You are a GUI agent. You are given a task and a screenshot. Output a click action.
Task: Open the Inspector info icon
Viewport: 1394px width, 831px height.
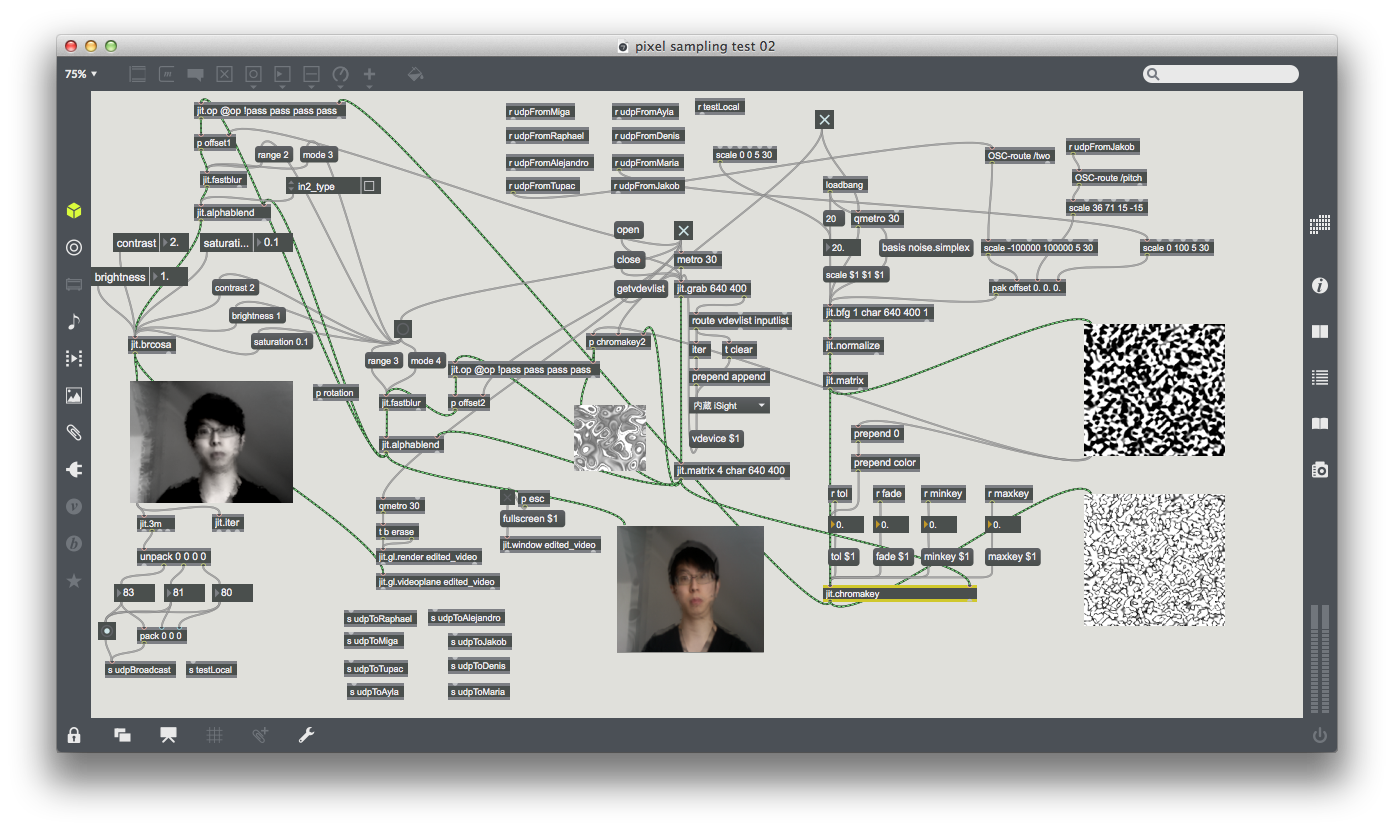pos(1319,286)
